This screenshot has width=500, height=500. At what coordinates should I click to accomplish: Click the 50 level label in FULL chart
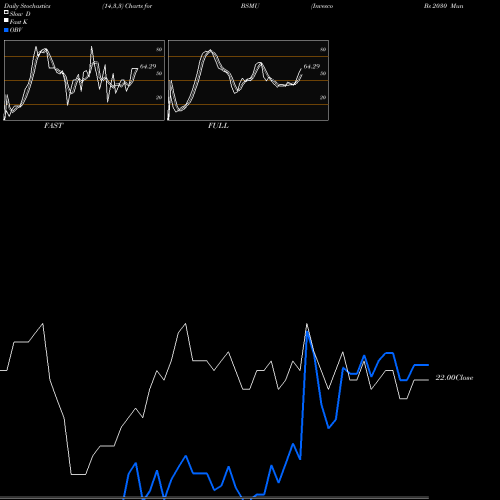click(x=323, y=73)
